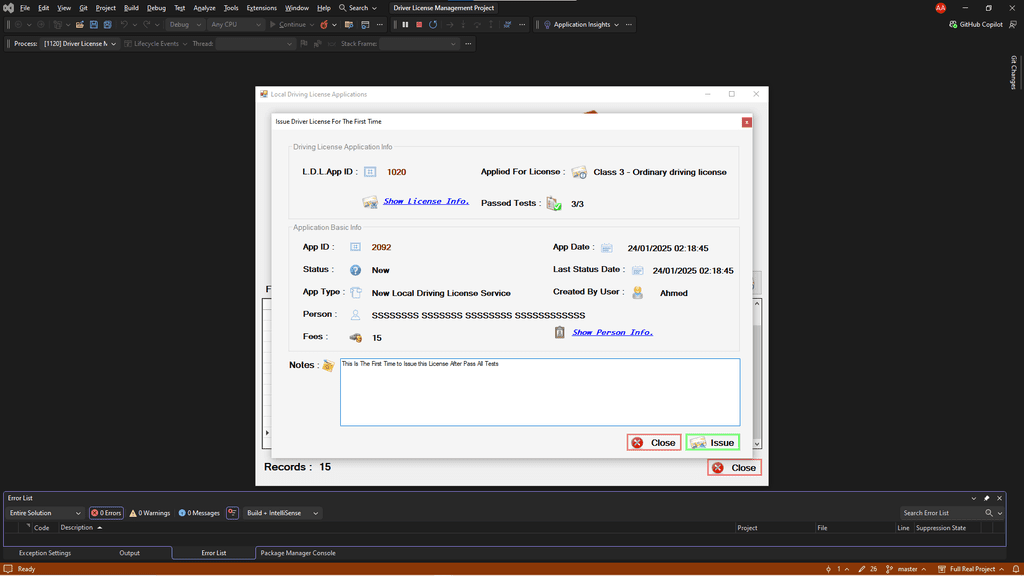Click the Show License Info link

[426, 201]
